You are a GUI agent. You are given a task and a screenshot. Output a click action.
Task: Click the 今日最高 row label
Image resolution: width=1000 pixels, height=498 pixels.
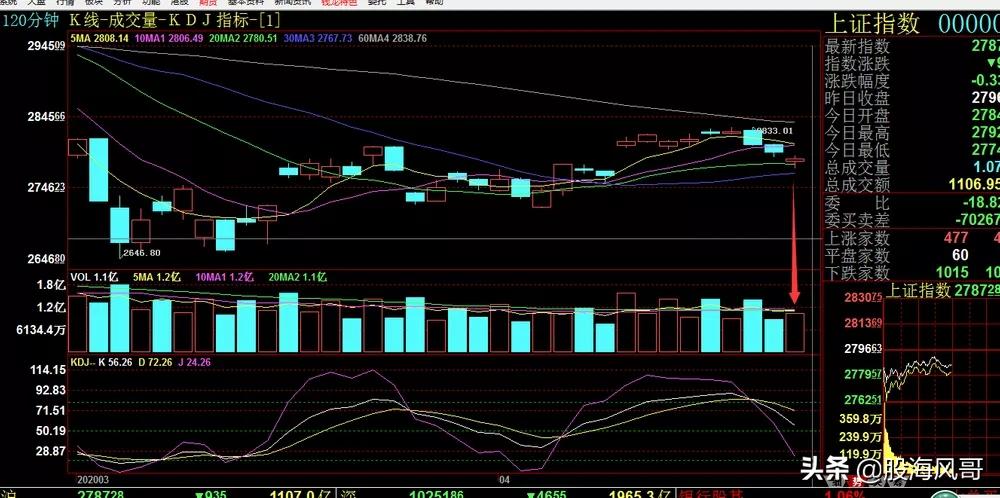point(857,133)
